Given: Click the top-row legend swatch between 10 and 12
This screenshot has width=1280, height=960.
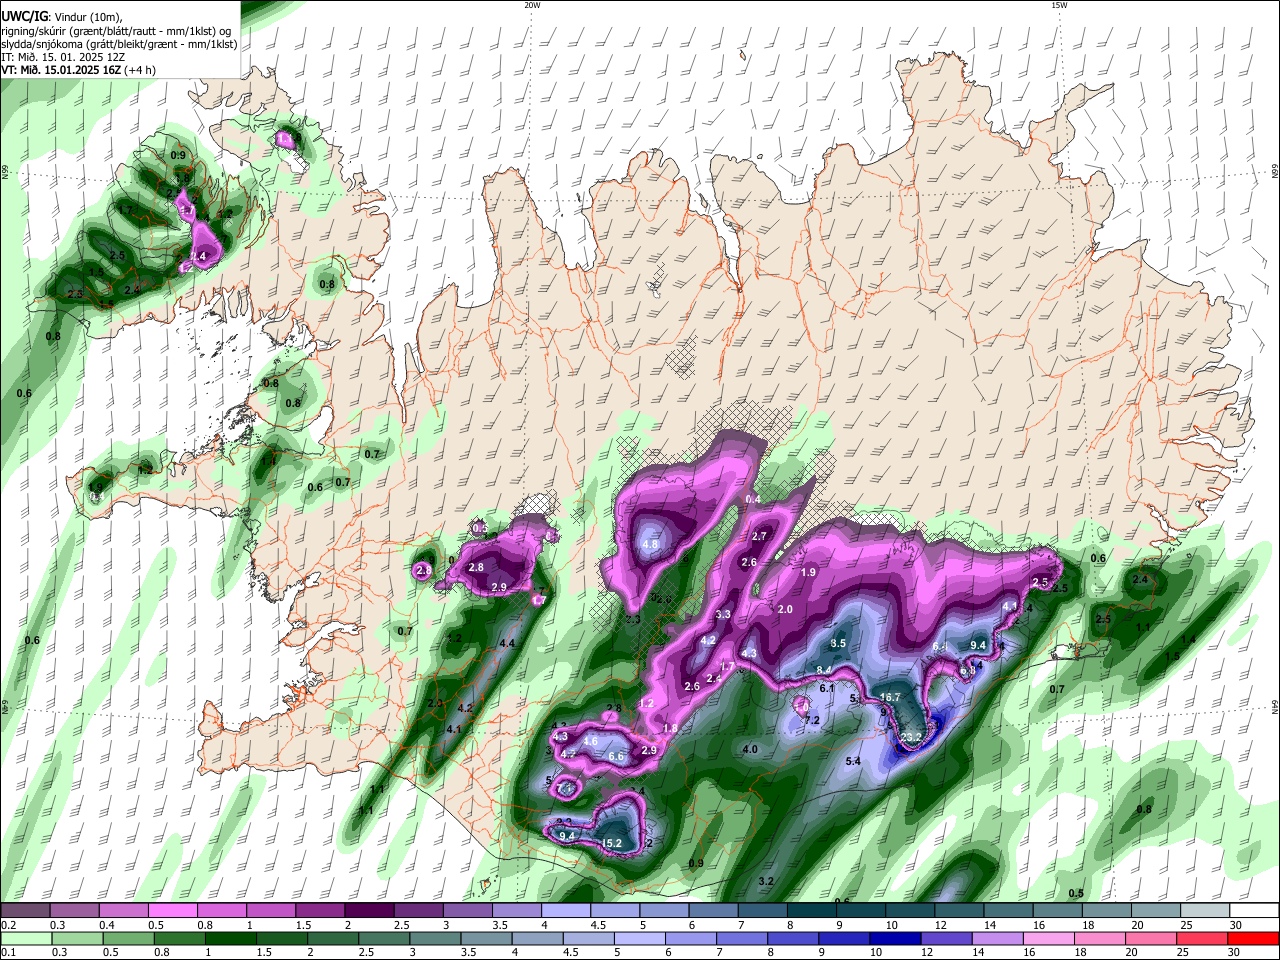Looking at the screenshot, I should 910,910.
